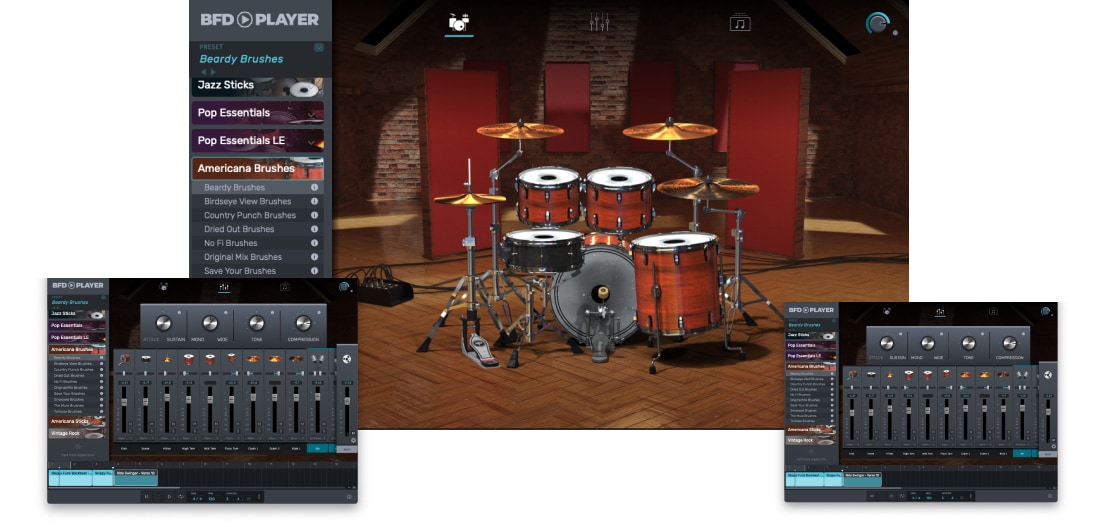Toggle loop button in left window transport
This screenshot has height=527, width=1100.
181,496
